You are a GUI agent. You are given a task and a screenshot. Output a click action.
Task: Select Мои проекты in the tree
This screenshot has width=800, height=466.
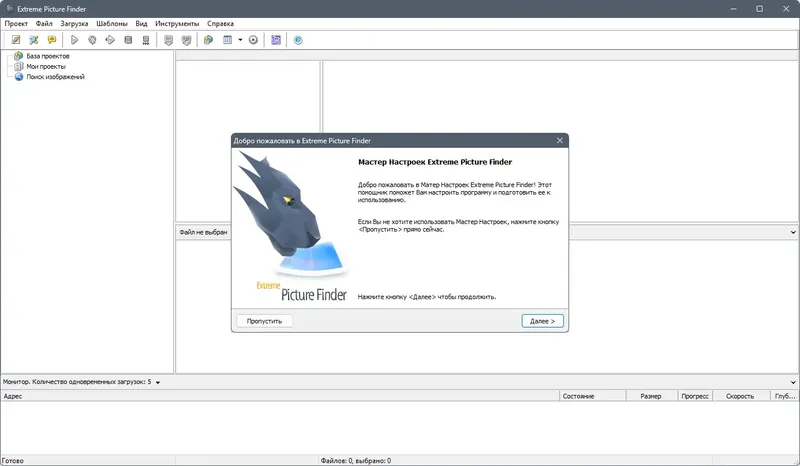click(46, 66)
